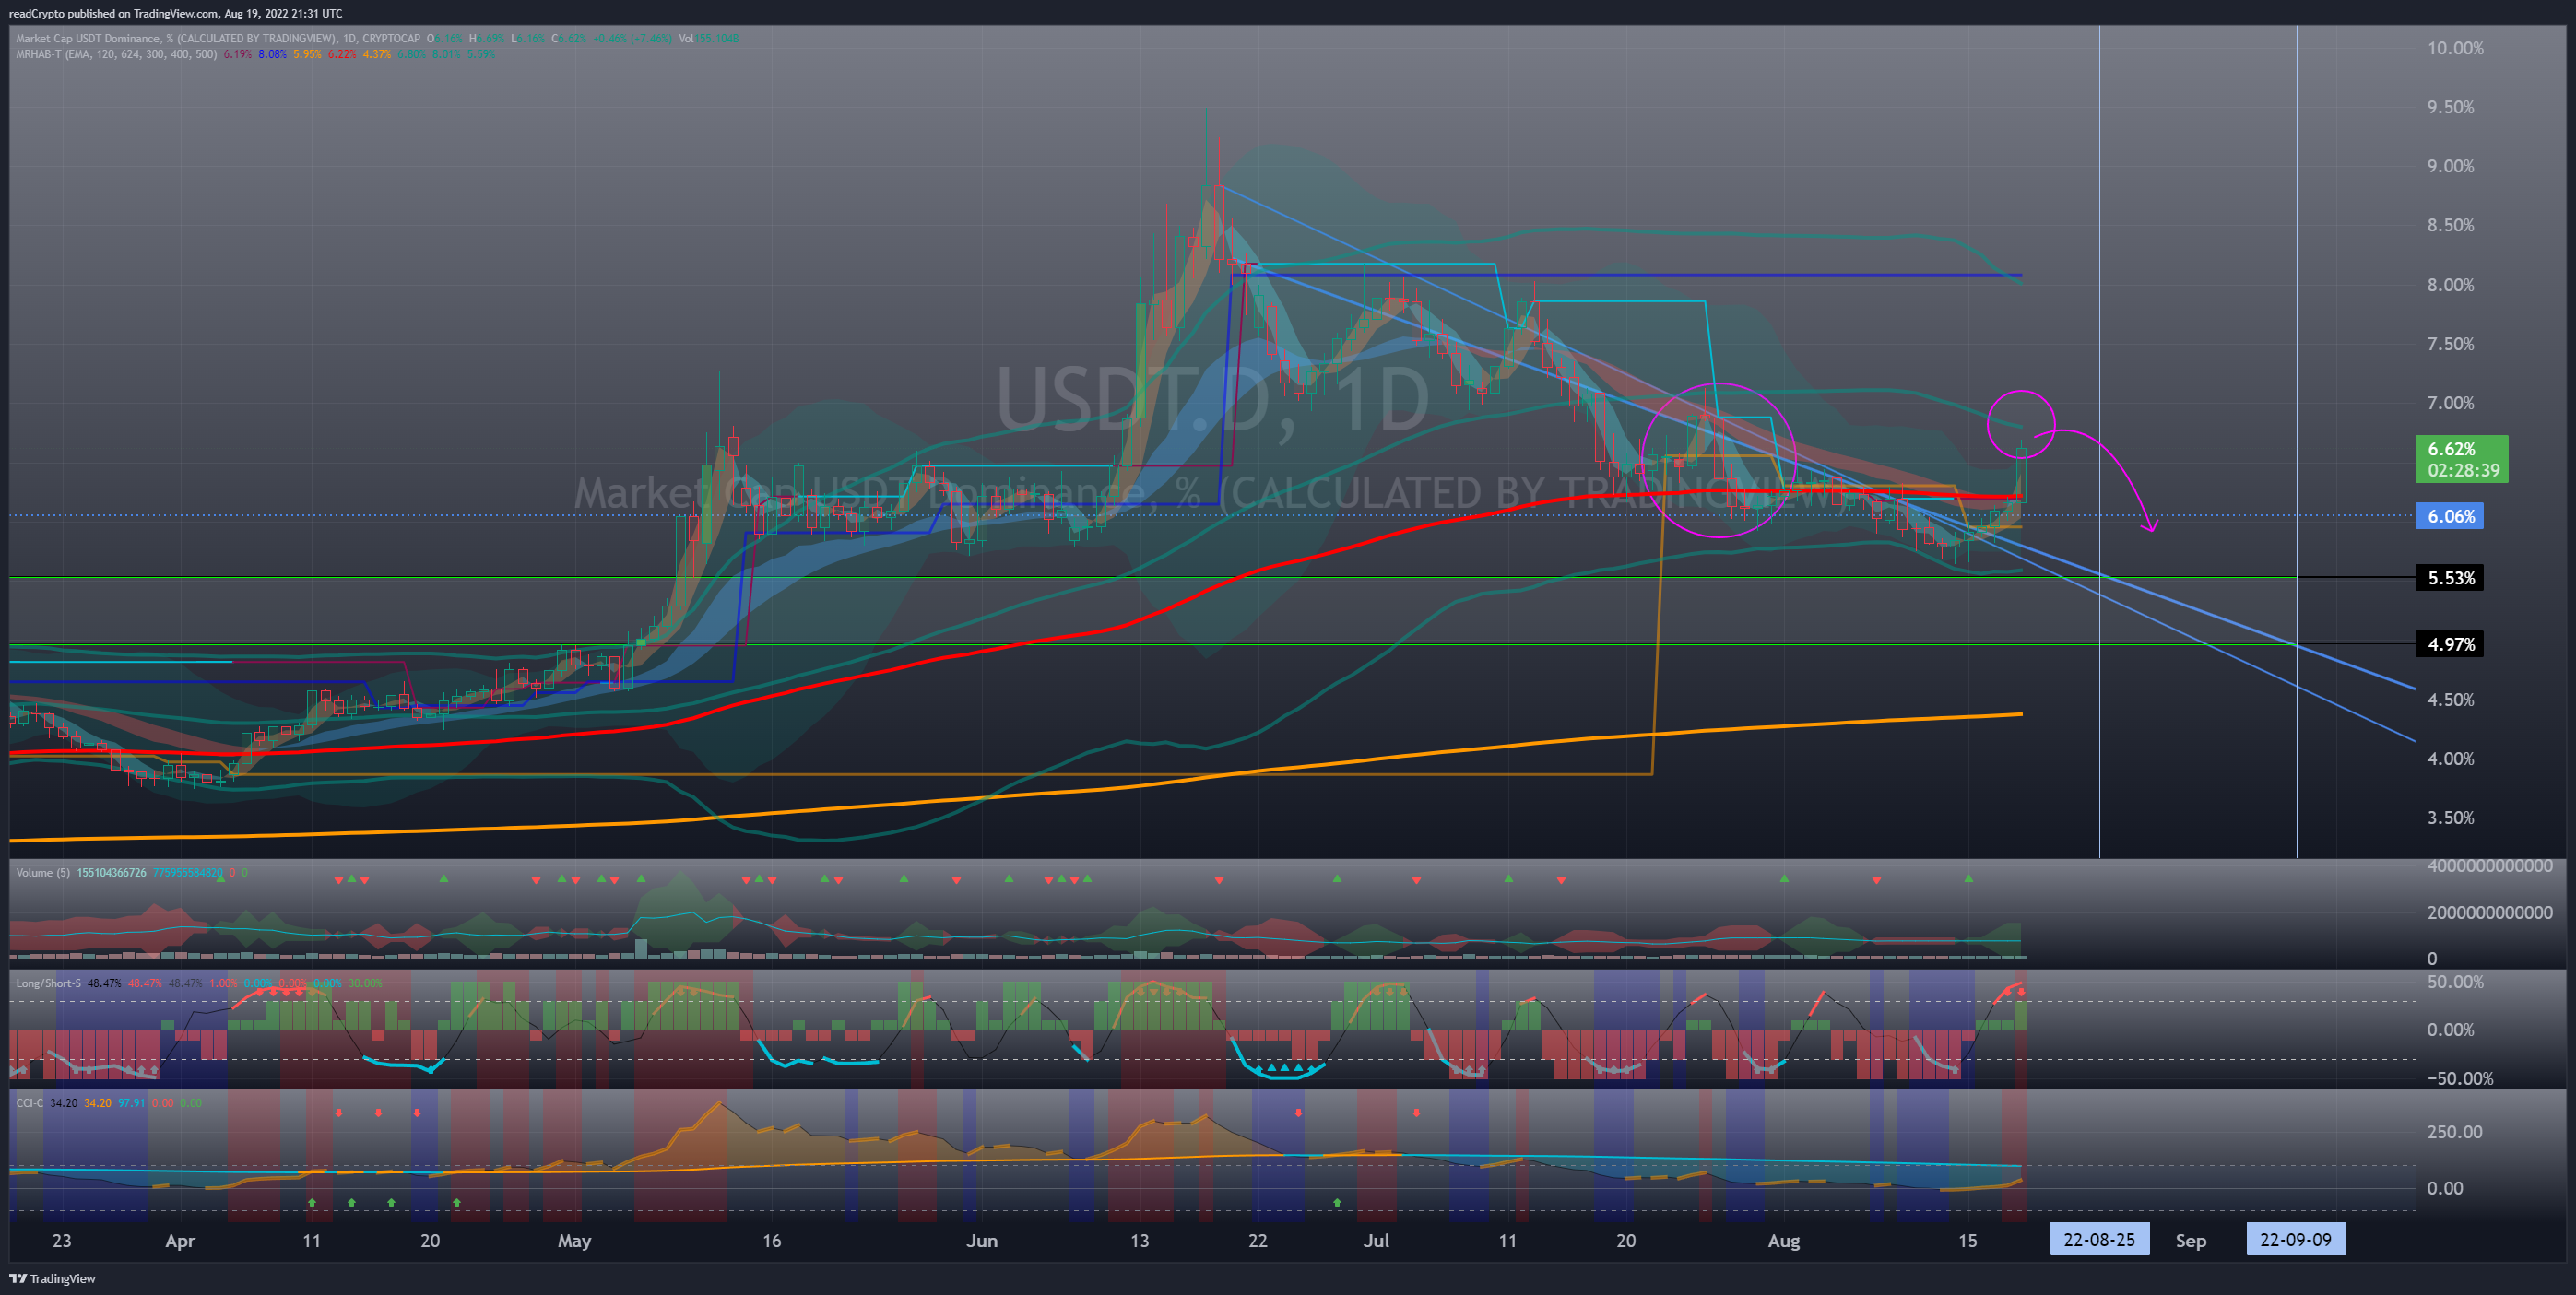This screenshot has width=2576, height=1295.
Task: Select the CCI-C indicator label
Action: pyautogui.click(x=30, y=1103)
